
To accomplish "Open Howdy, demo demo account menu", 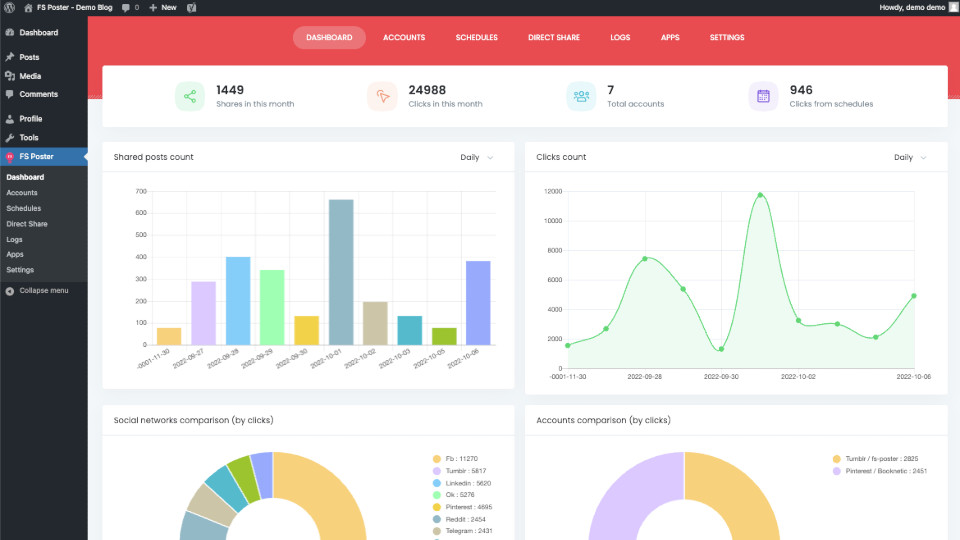I will click(x=917, y=7).
